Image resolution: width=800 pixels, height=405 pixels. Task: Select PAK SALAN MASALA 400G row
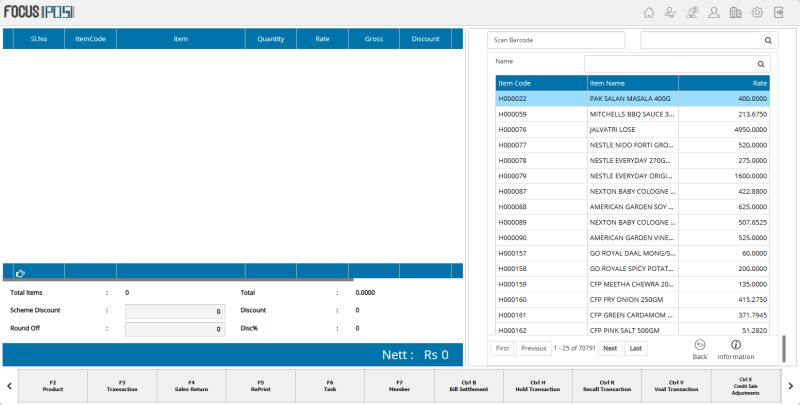point(632,99)
